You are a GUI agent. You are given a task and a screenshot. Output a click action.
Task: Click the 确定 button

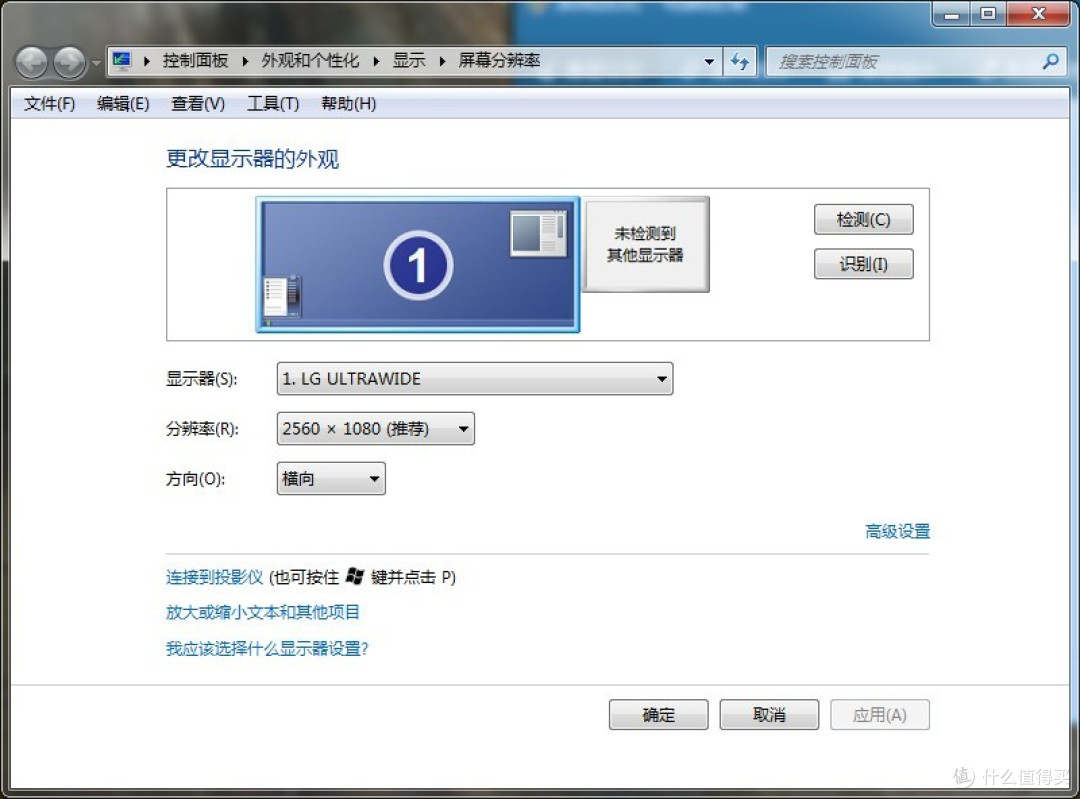[658, 715]
